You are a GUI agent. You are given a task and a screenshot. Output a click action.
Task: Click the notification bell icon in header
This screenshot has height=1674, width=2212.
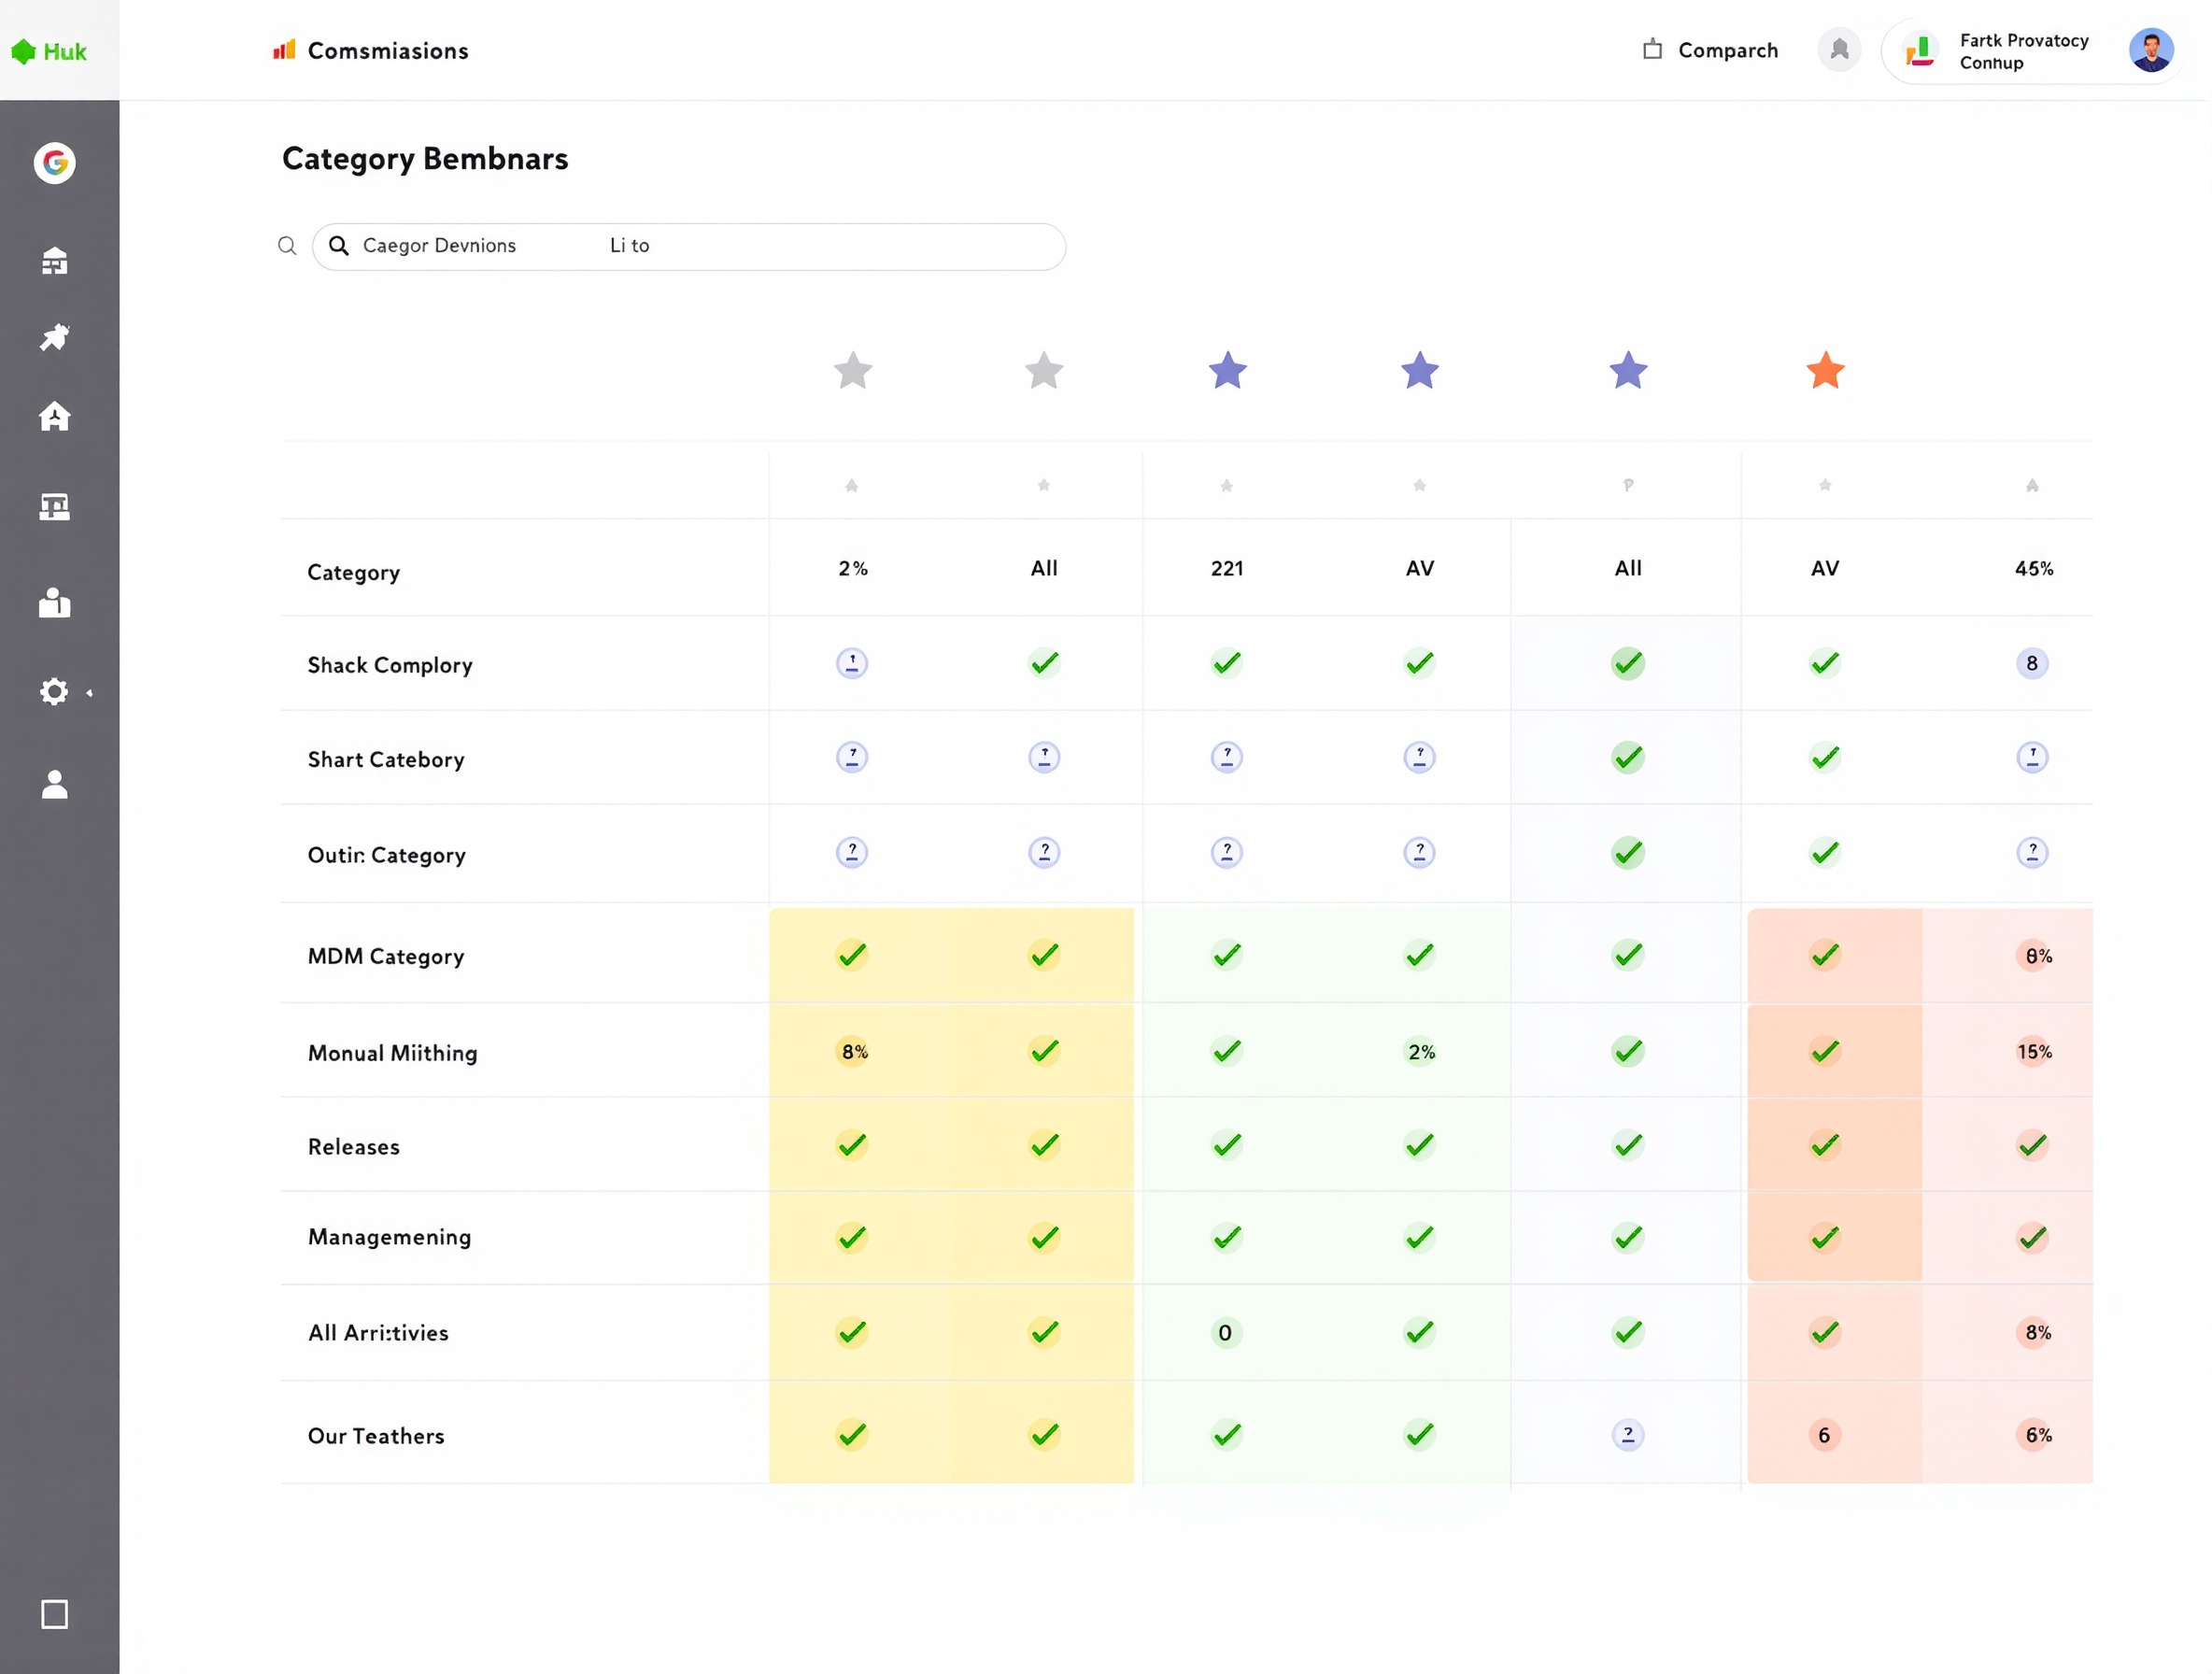coord(1839,50)
